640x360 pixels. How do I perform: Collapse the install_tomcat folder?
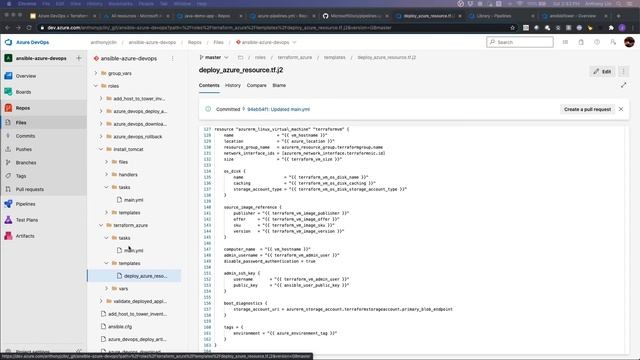[x=101, y=149]
